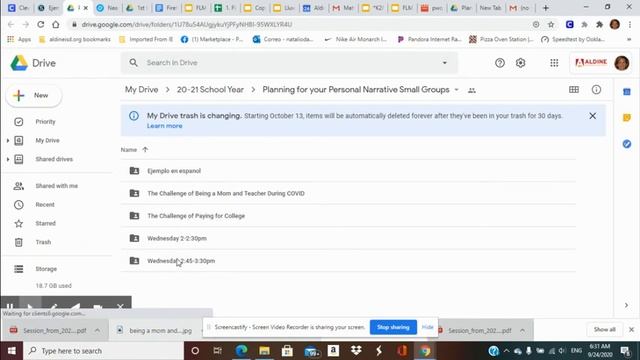The width and height of the screenshot is (640, 360).
Task: Open Drive settings gear
Action: click(520, 63)
